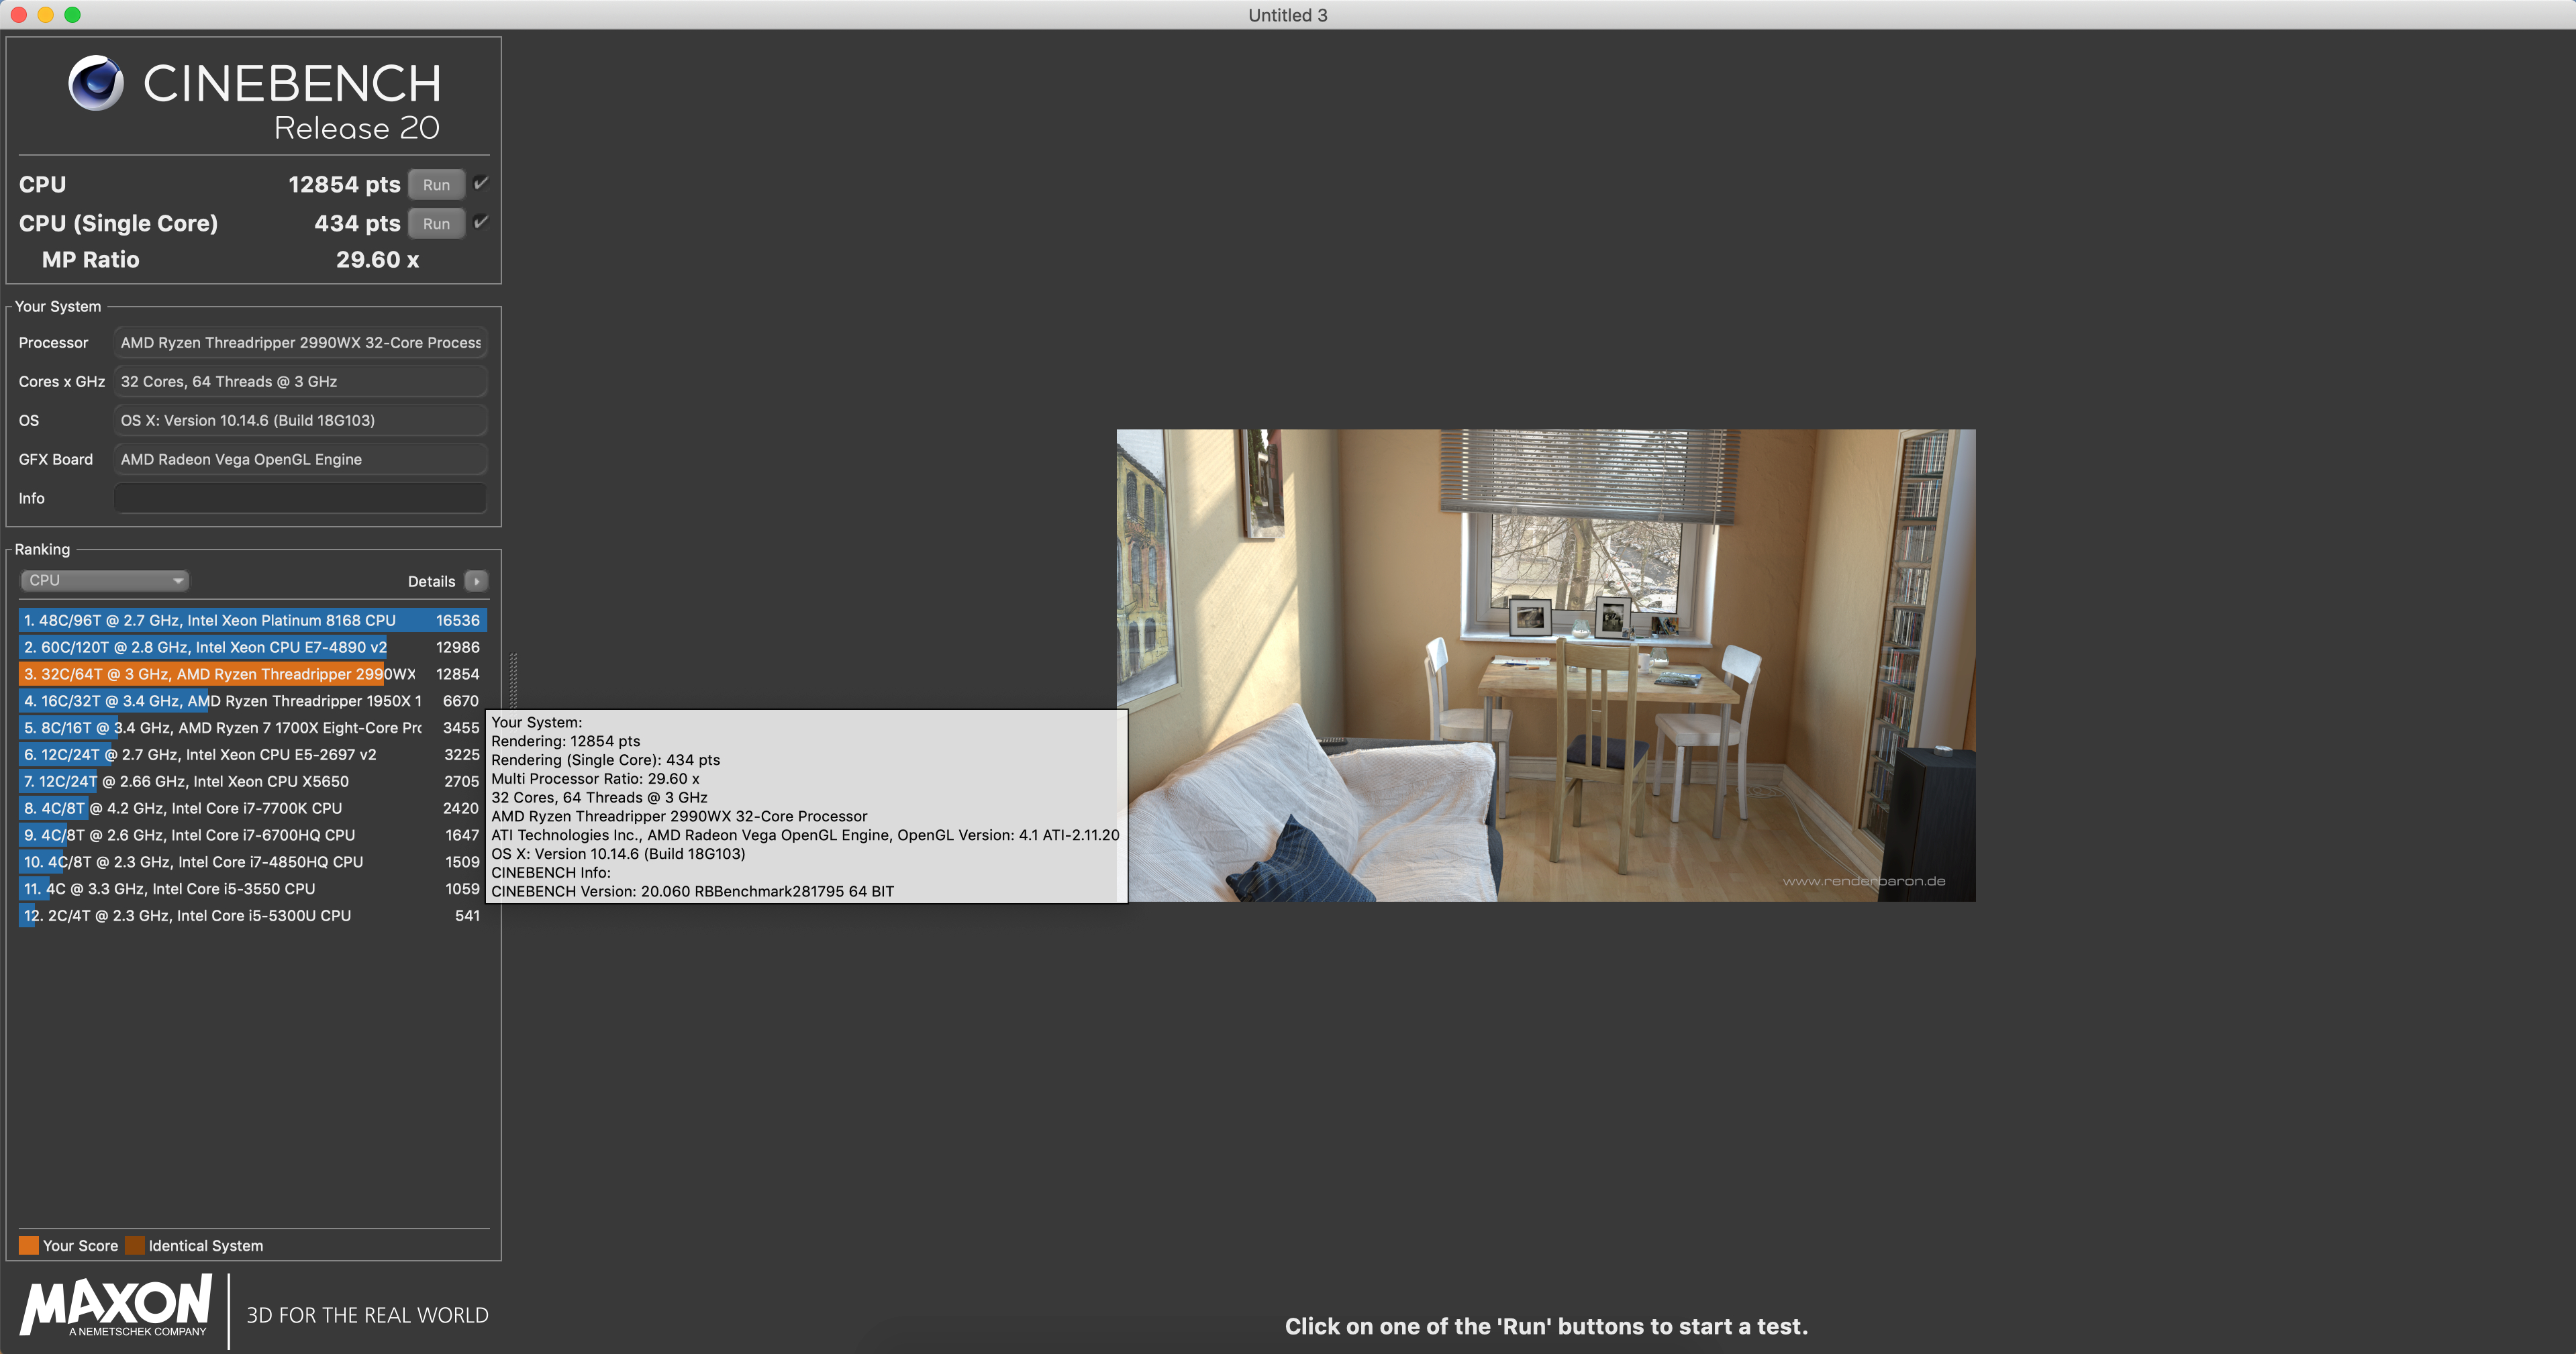The width and height of the screenshot is (2576, 1354).
Task: Toggle the checkbox beside CPU Run button
Action: [x=481, y=184]
